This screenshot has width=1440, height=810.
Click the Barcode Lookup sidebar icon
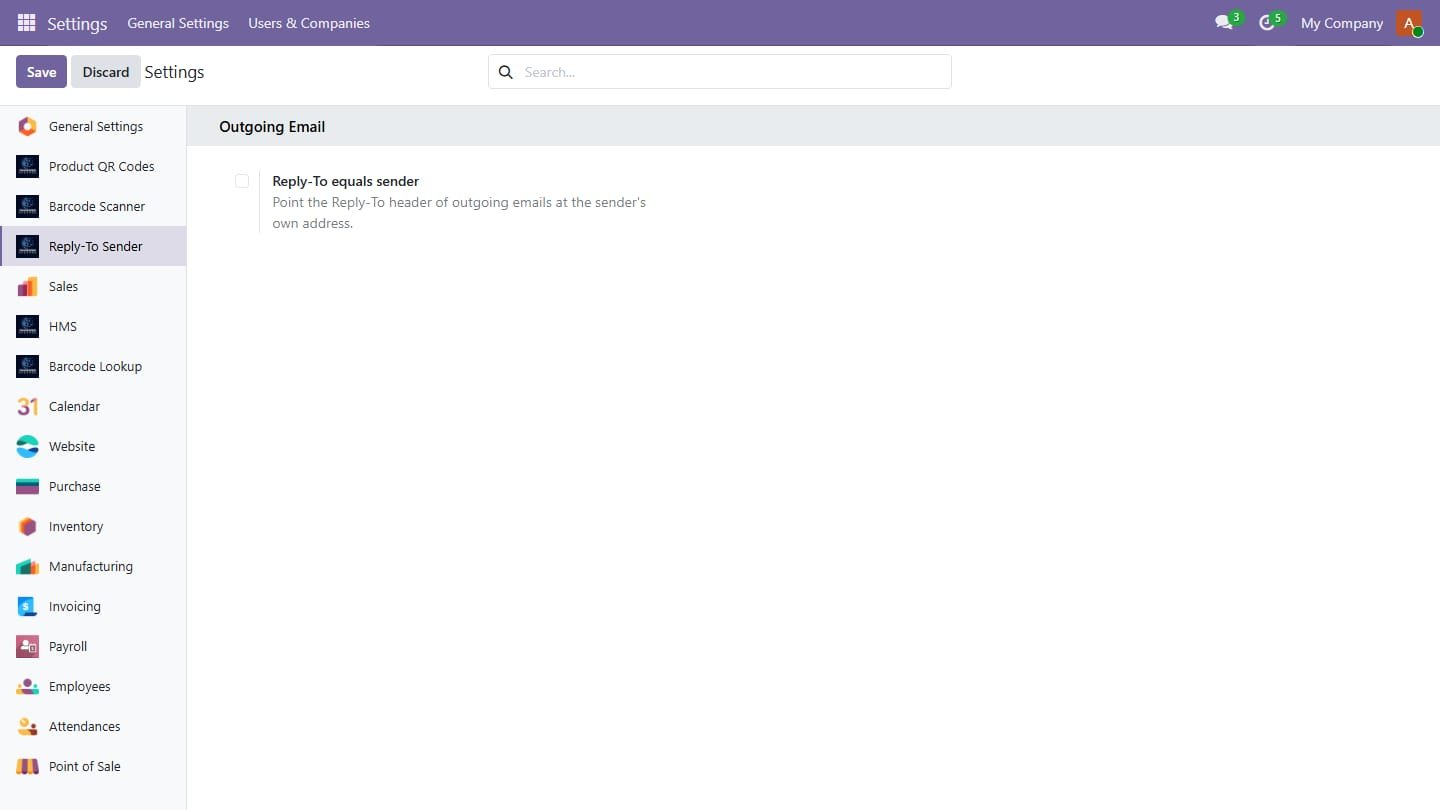(28, 367)
